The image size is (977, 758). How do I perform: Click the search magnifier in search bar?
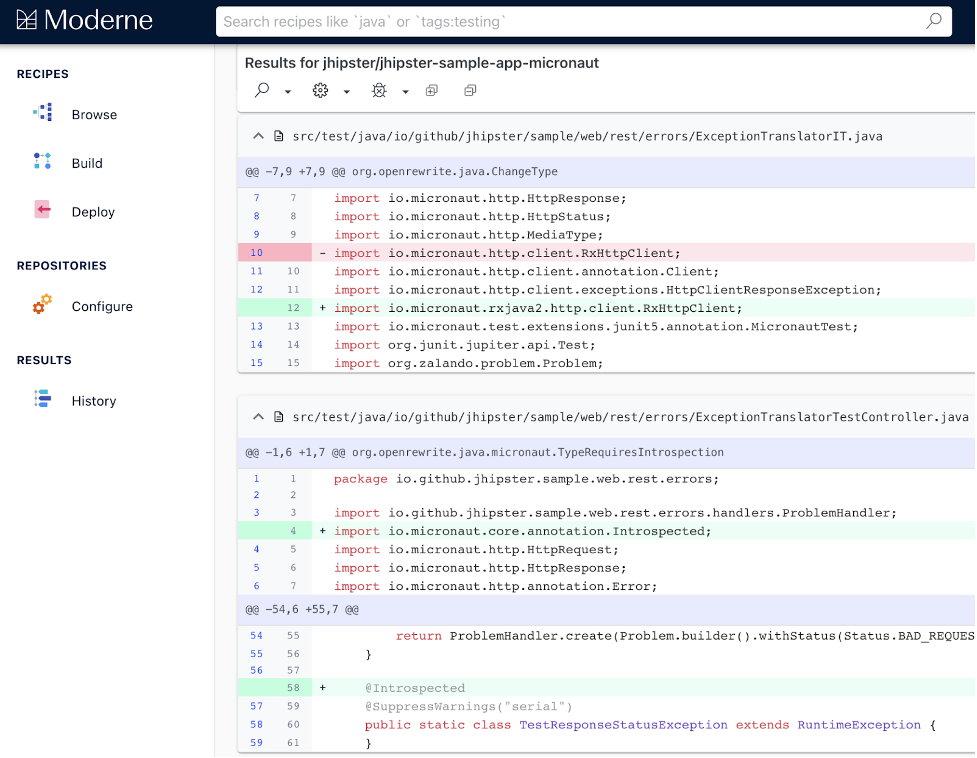pos(933,21)
